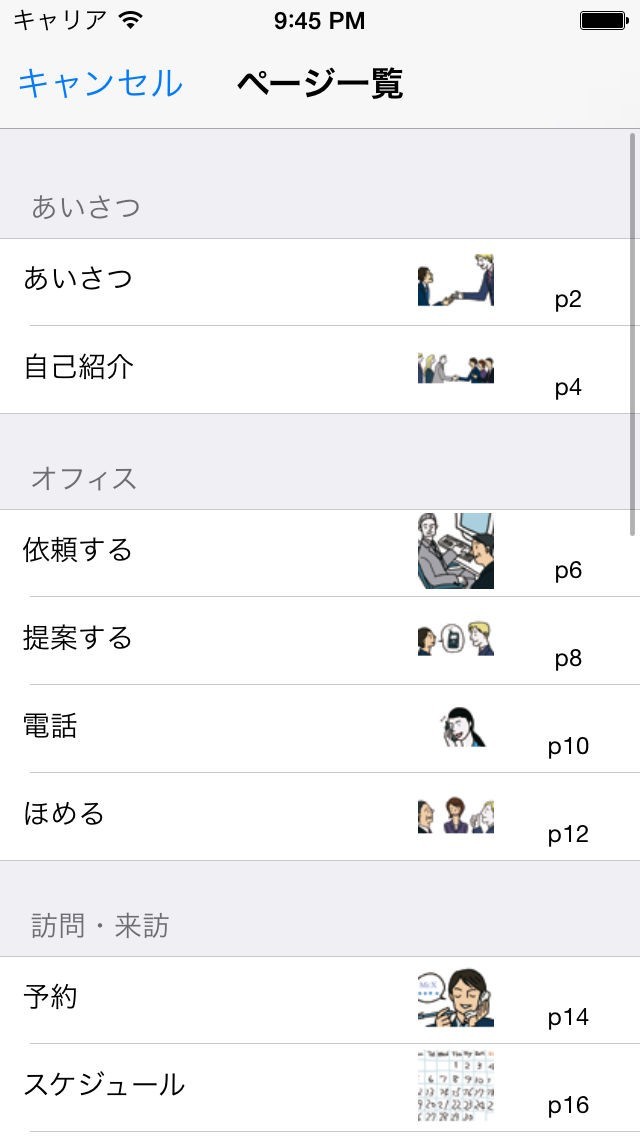Choose the 電話 row label
The width and height of the screenshot is (640, 1136).
coord(50,726)
